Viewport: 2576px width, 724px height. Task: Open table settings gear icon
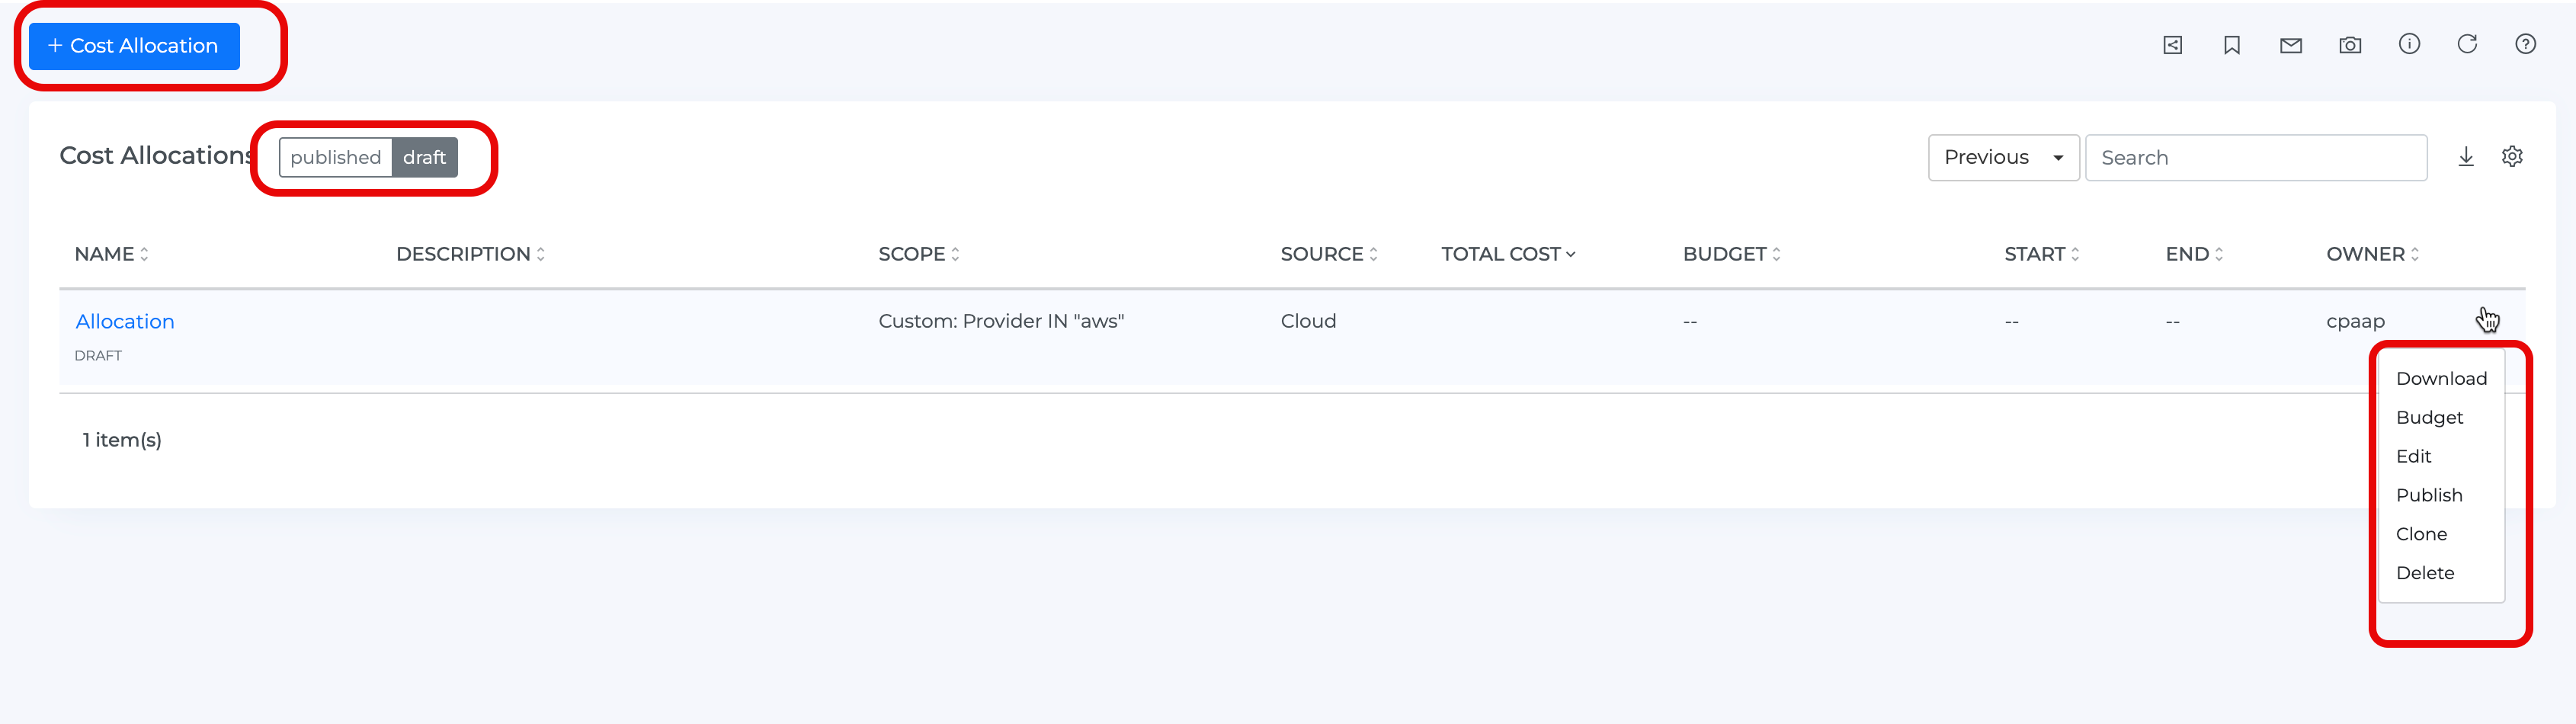point(2512,157)
